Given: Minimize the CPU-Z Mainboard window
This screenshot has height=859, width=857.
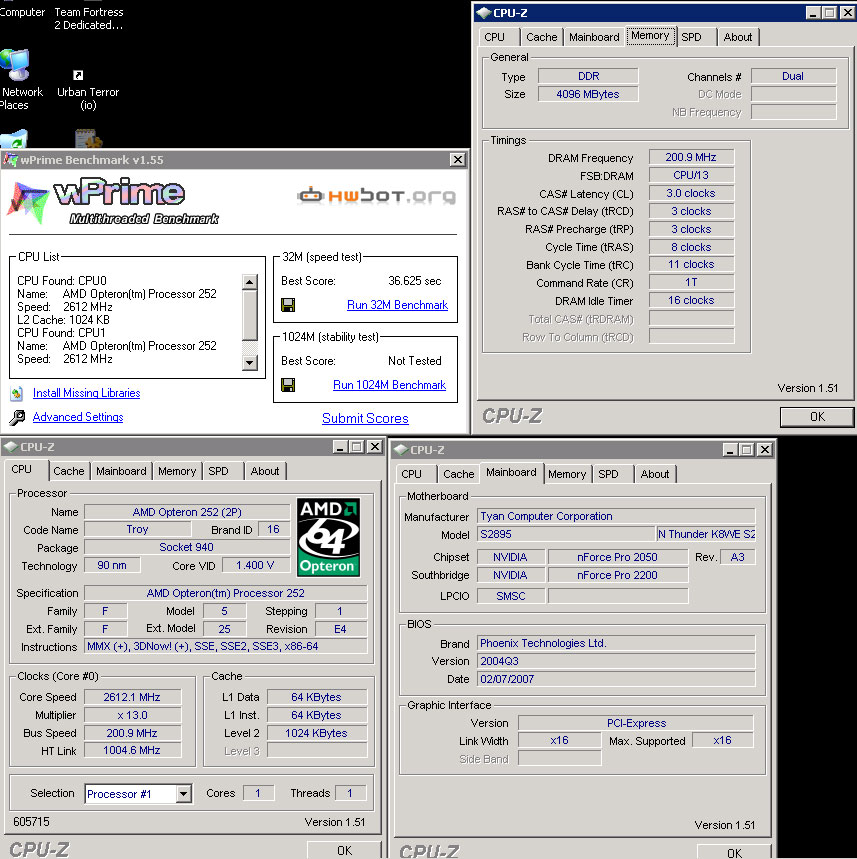Looking at the screenshot, I should (x=729, y=450).
